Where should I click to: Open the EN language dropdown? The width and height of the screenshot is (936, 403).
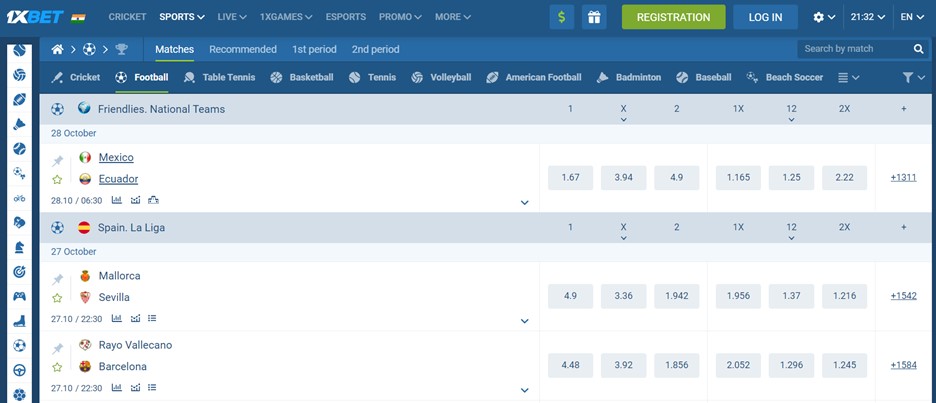[912, 17]
